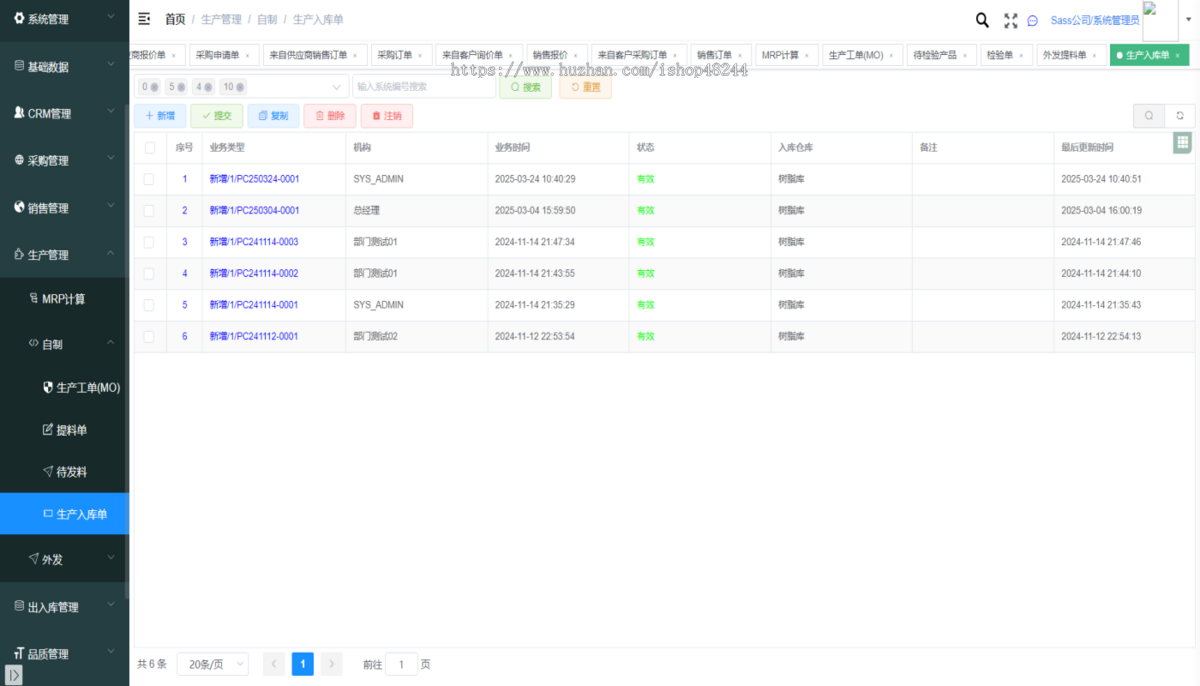
Task: Toggle fullscreen mode icon
Action: [1011, 20]
